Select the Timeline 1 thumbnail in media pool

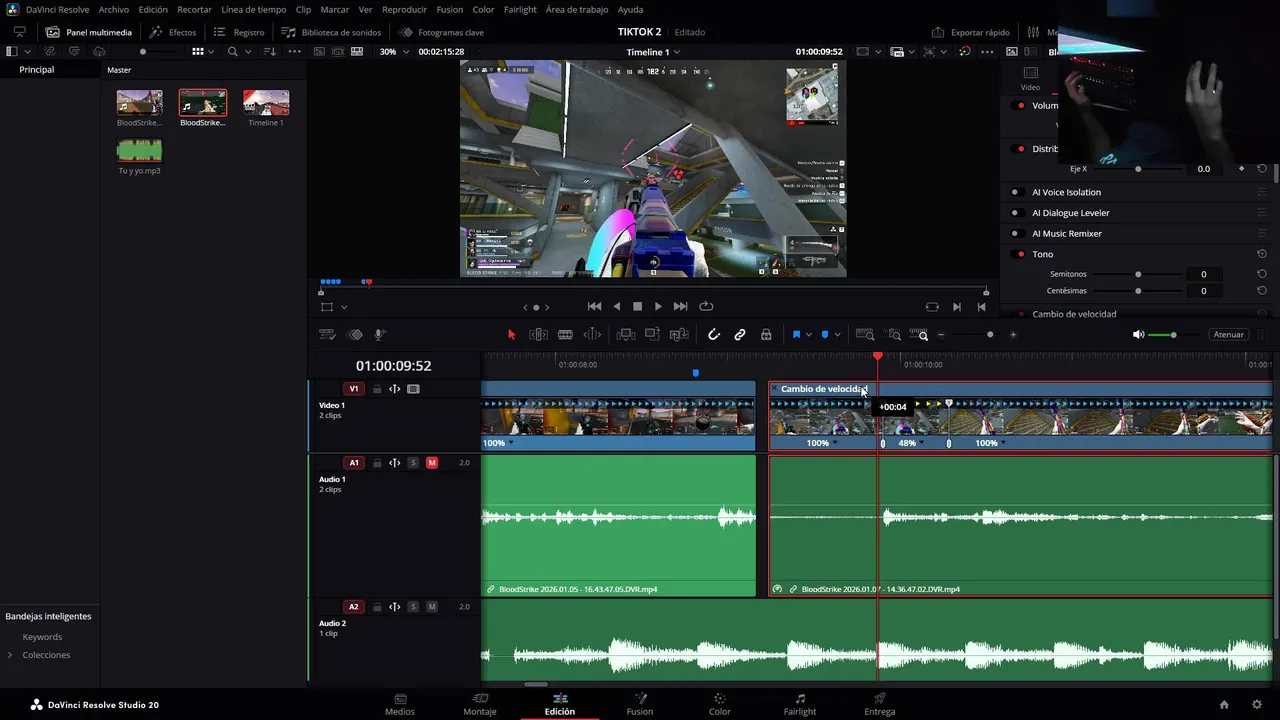coord(266,102)
